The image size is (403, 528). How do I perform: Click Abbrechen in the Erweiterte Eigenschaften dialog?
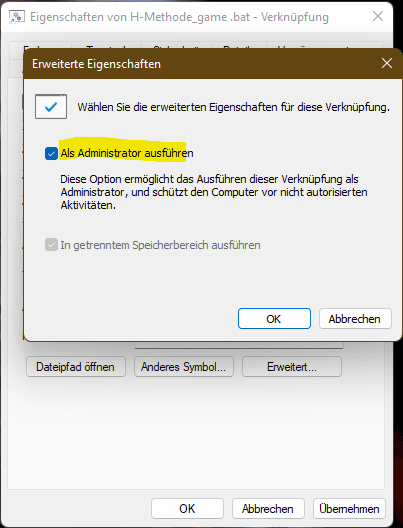(x=355, y=319)
